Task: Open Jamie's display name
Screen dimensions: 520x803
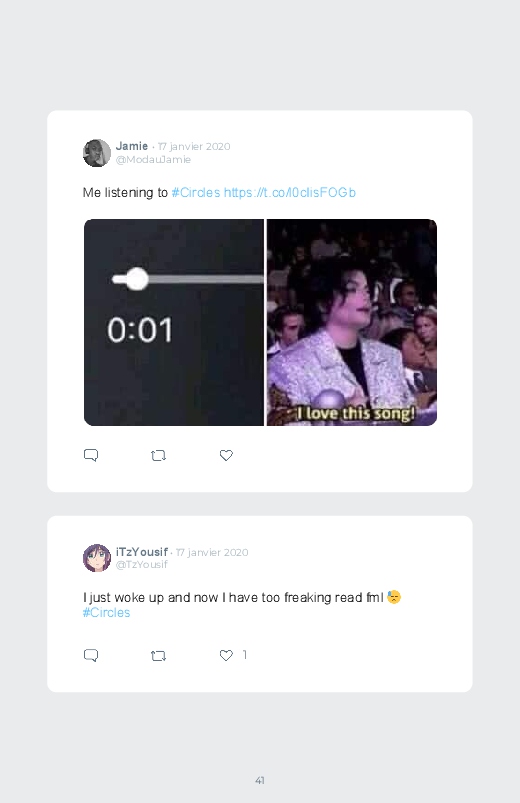Action: 132,146
